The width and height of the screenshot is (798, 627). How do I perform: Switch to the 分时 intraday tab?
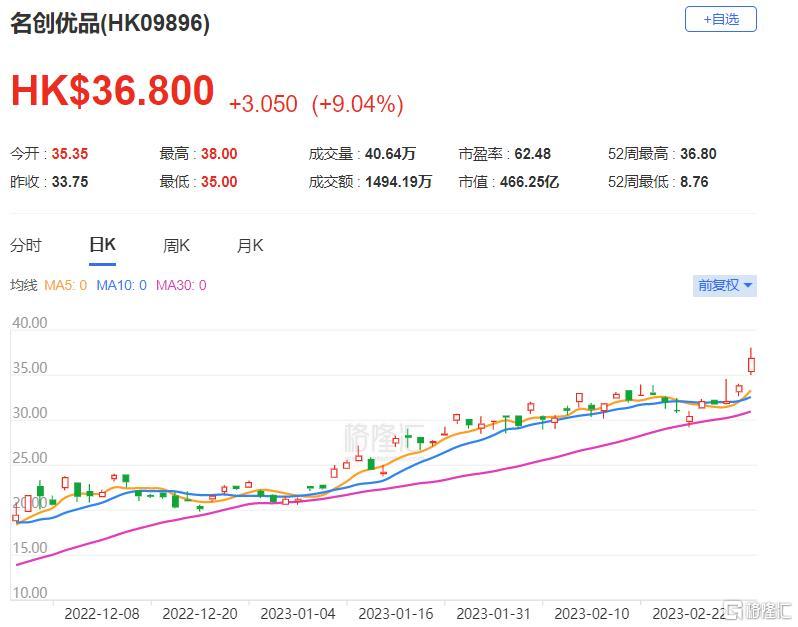(x=25, y=246)
